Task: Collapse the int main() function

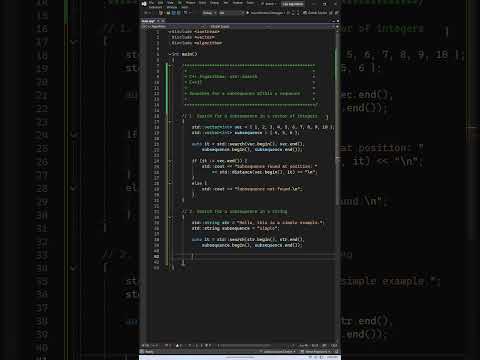Action: pos(170,54)
